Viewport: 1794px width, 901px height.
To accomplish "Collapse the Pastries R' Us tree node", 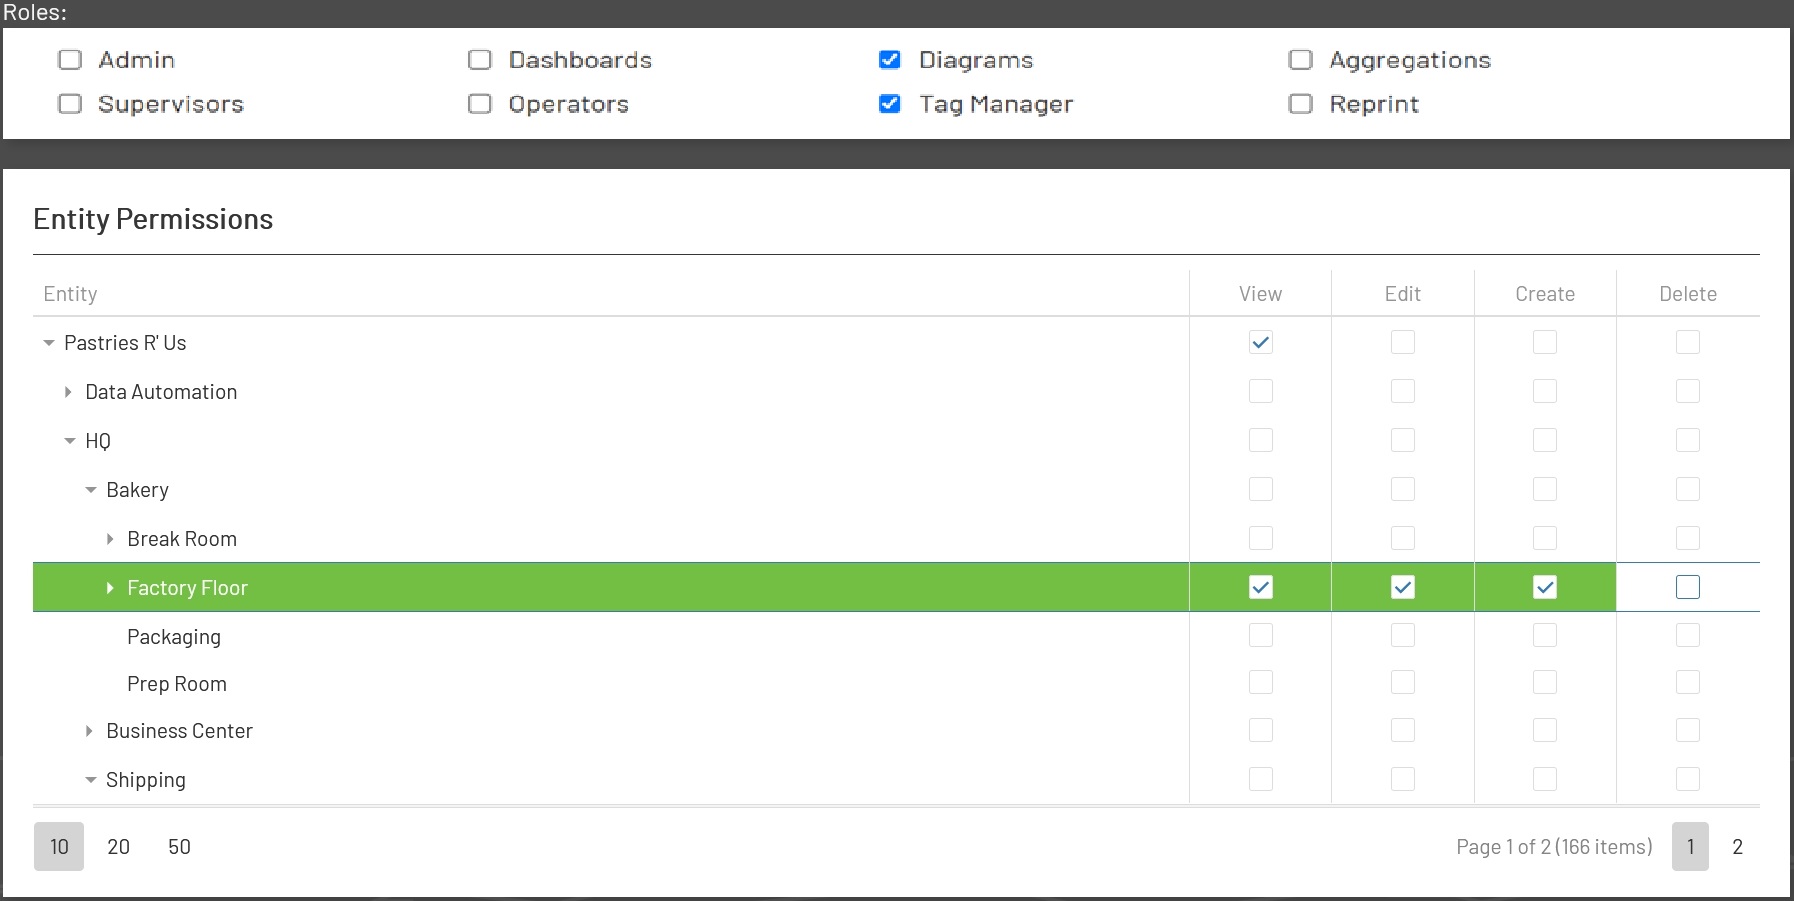I will point(49,343).
